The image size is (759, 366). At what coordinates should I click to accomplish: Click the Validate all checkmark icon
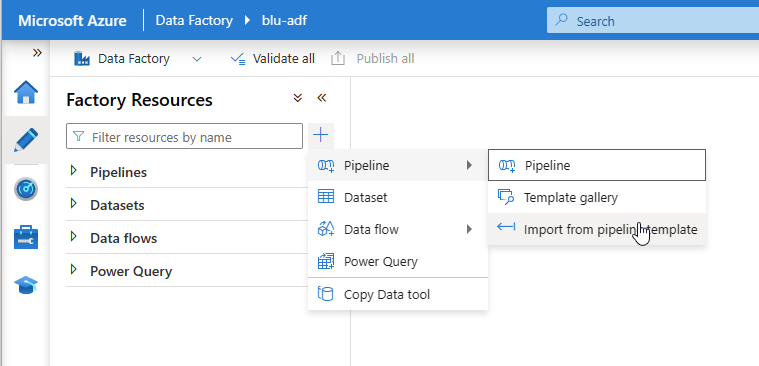coord(238,59)
